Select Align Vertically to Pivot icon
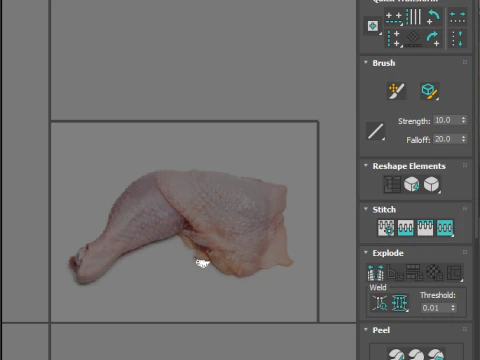Image resolution: width=480 pixels, height=360 pixels. 394,39
